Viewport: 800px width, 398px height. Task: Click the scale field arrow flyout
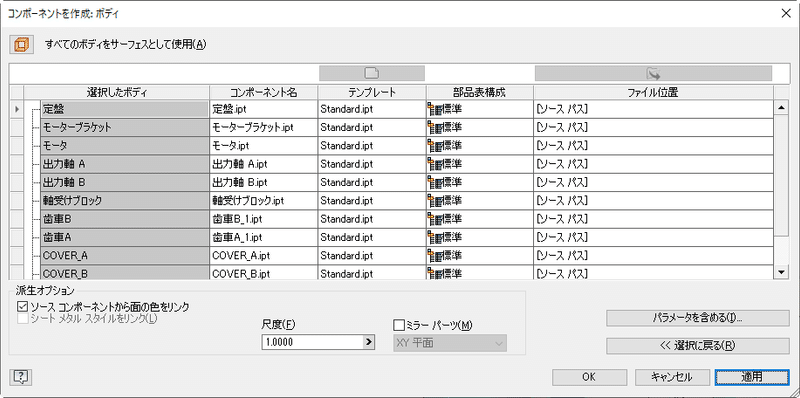tap(369, 342)
